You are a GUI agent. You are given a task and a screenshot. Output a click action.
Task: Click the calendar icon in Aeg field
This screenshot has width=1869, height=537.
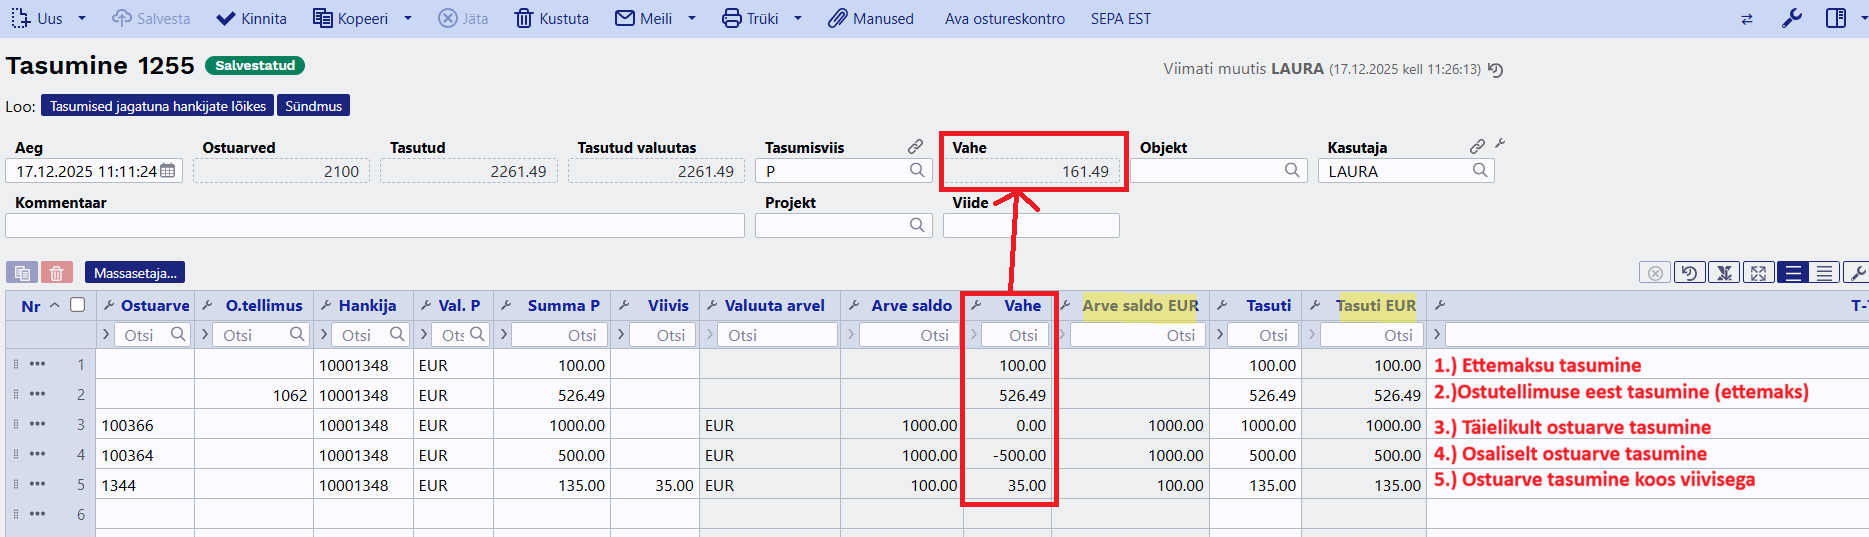click(x=168, y=171)
